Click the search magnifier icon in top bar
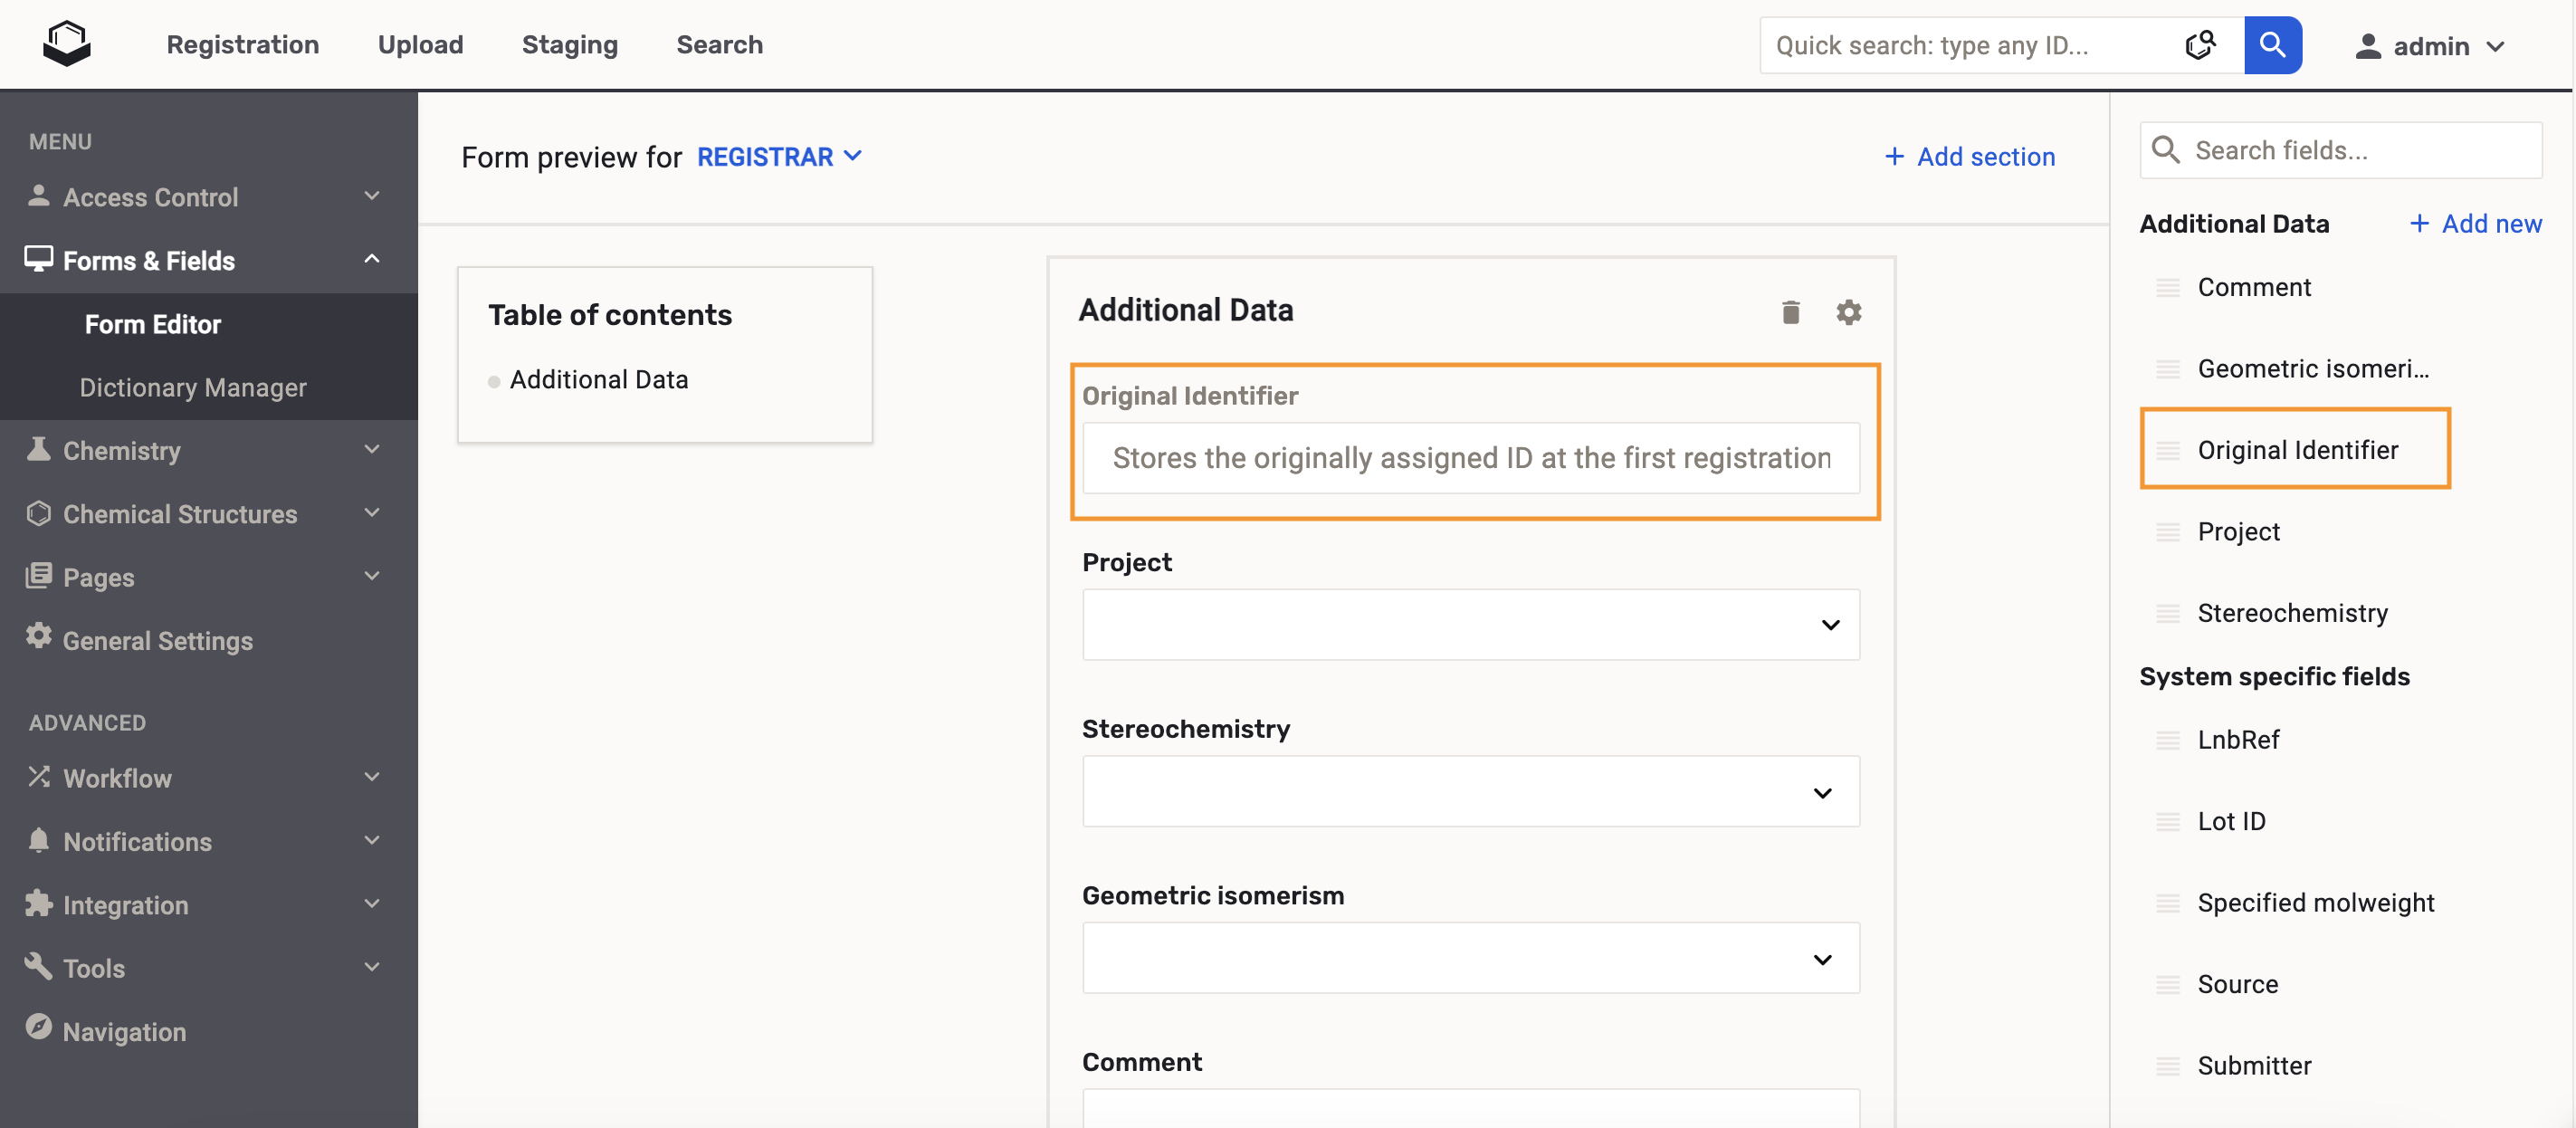Screen dimensions: 2576x1128 2274,44
